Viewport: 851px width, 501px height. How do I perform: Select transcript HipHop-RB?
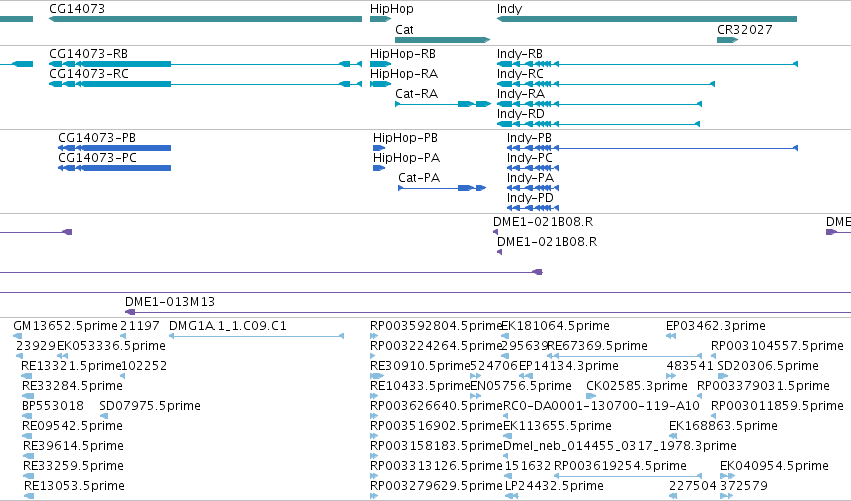click(380, 64)
